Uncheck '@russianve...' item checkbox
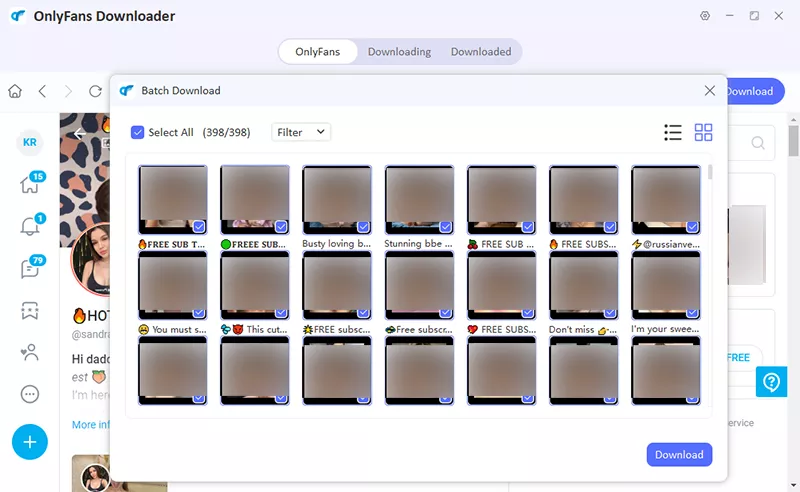800x492 pixels. tap(692, 226)
